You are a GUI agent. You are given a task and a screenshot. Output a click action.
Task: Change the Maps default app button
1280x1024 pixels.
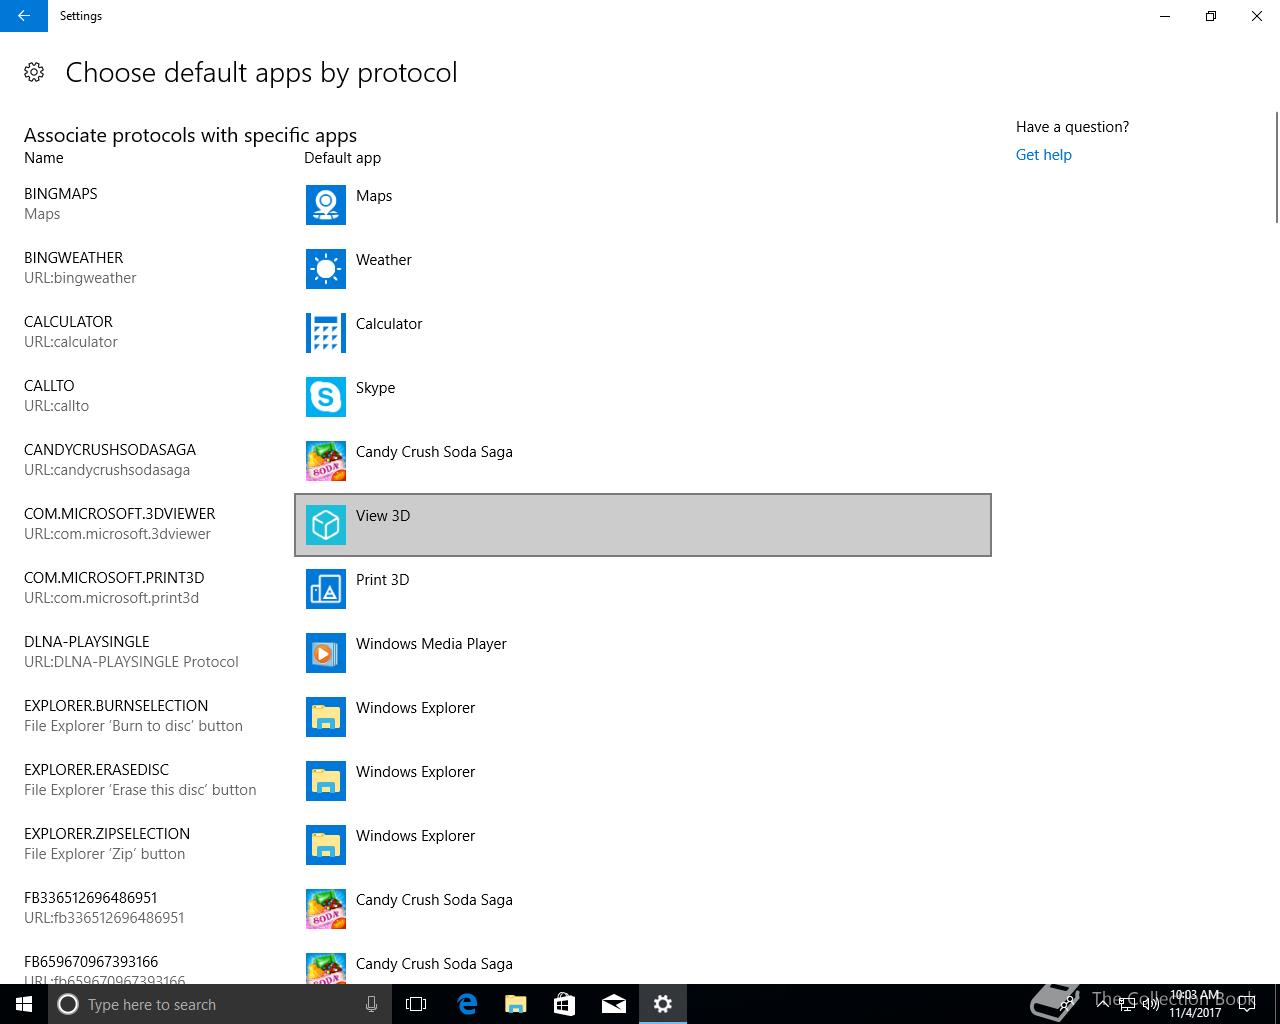[643, 205]
